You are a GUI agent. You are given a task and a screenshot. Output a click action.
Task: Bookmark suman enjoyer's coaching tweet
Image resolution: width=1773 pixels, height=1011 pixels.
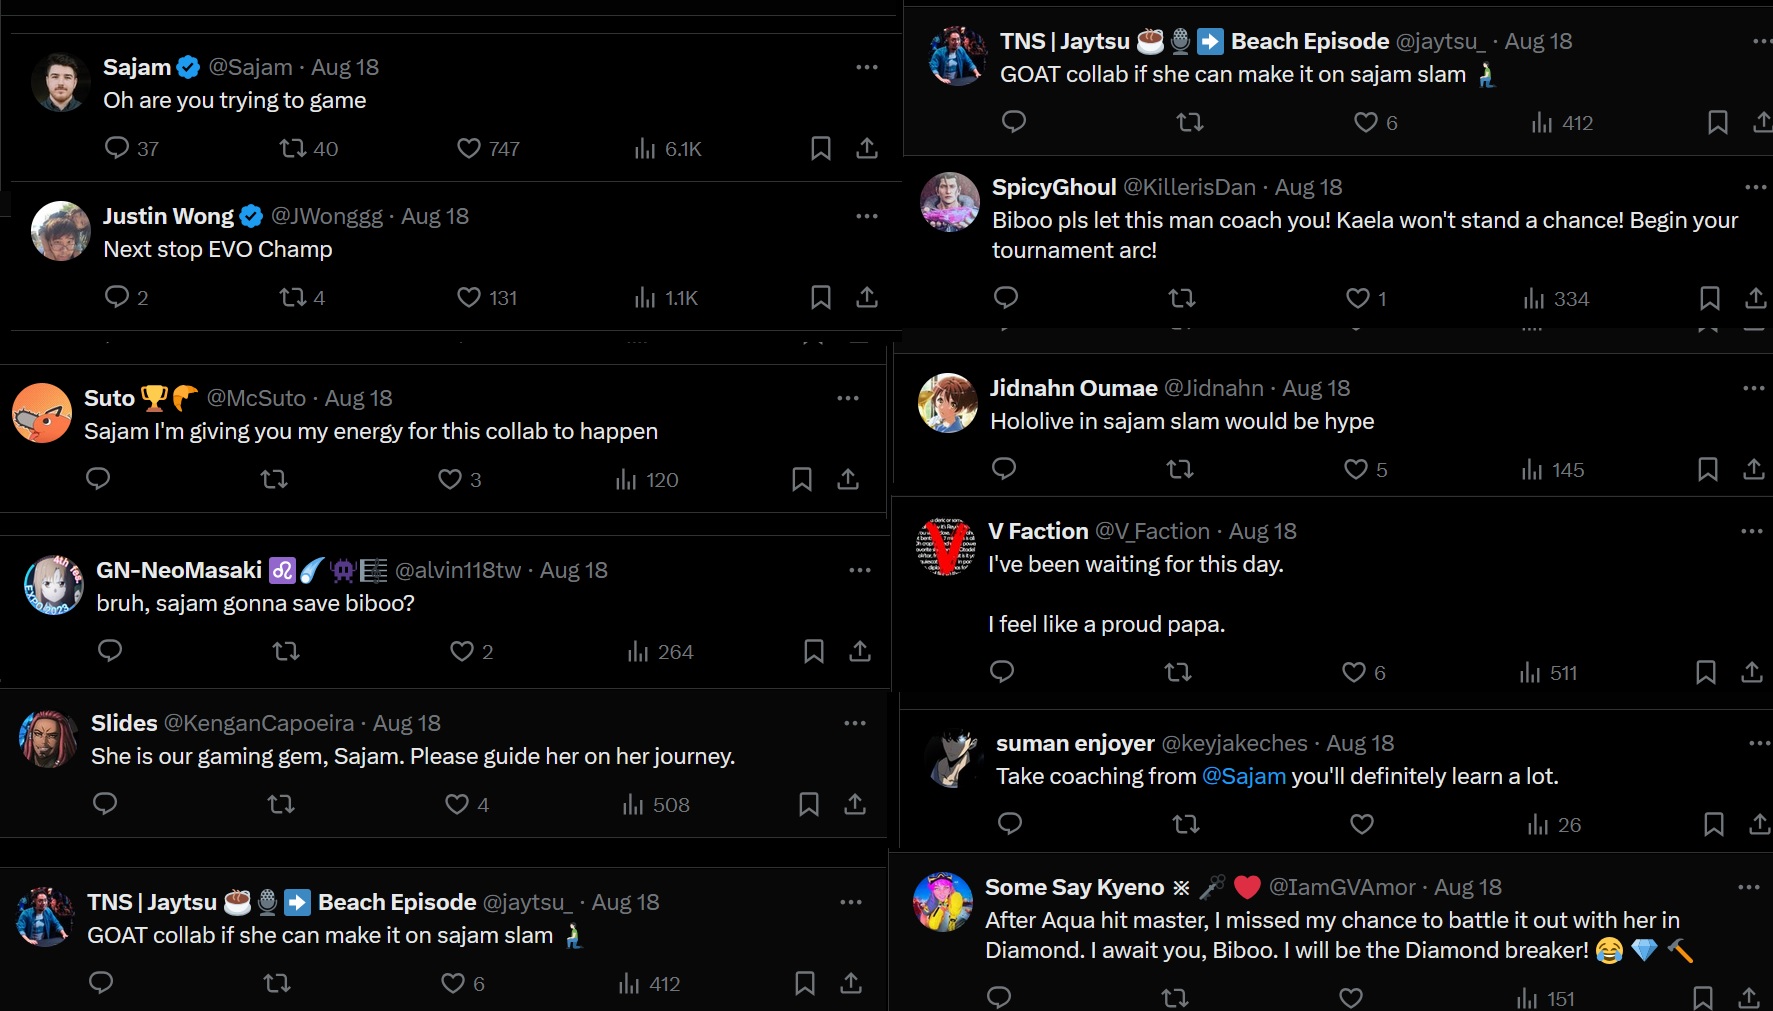tap(1713, 824)
